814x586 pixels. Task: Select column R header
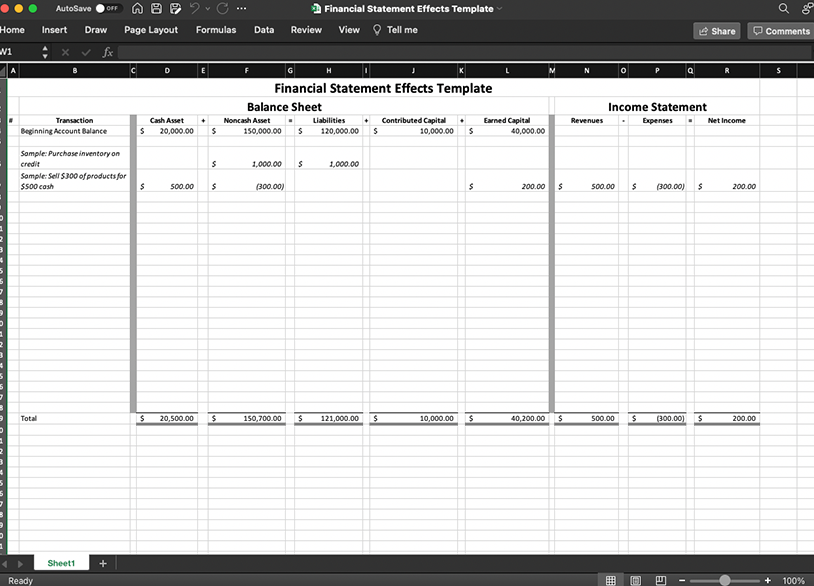coord(727,71)
